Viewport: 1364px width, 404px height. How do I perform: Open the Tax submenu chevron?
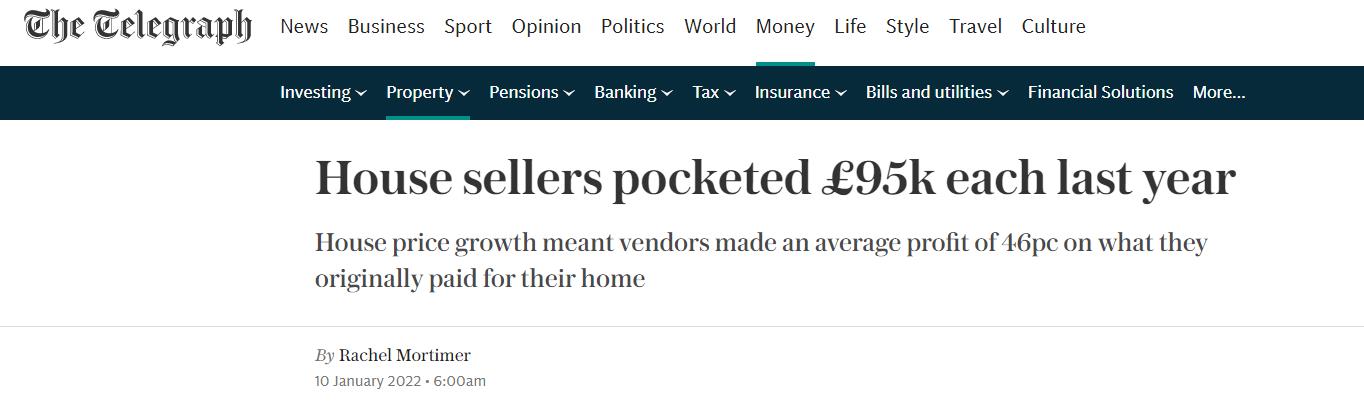(x=730, y=93)
